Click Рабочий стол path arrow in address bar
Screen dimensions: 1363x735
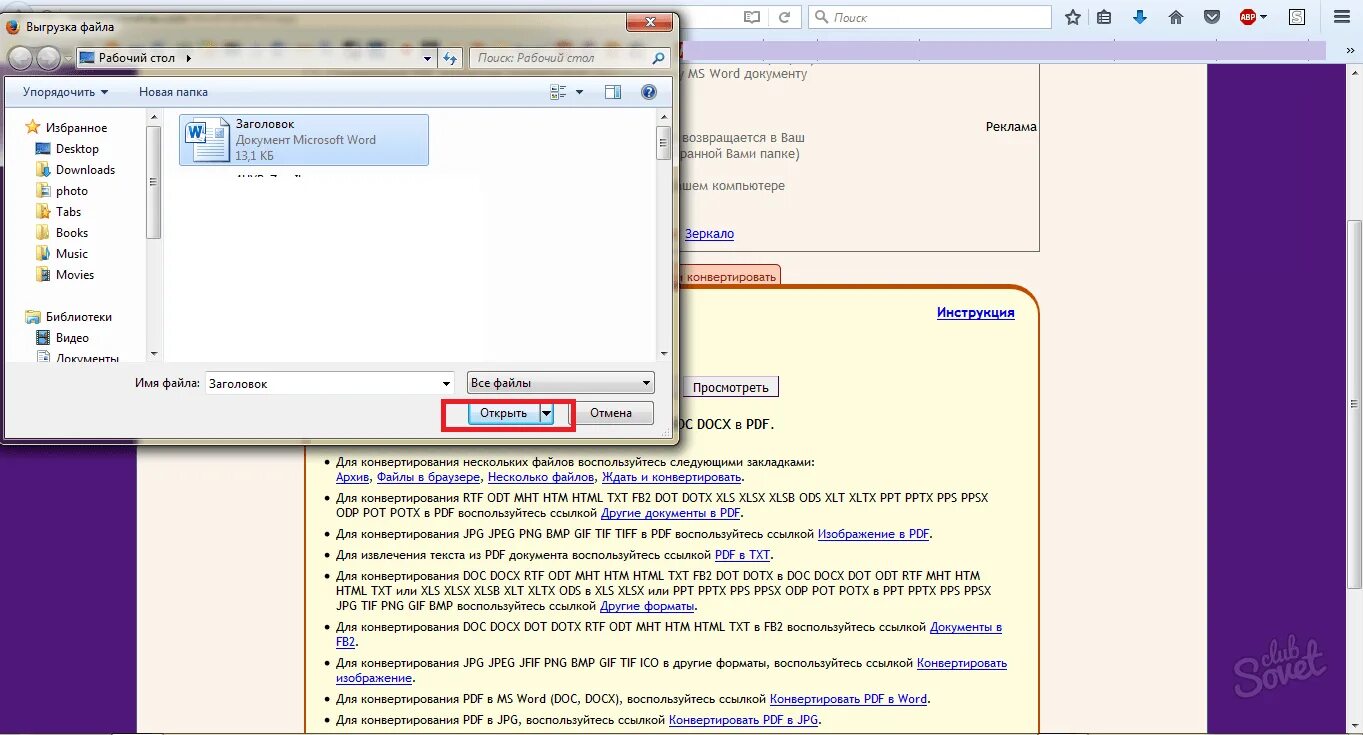(x=188, y=58)
